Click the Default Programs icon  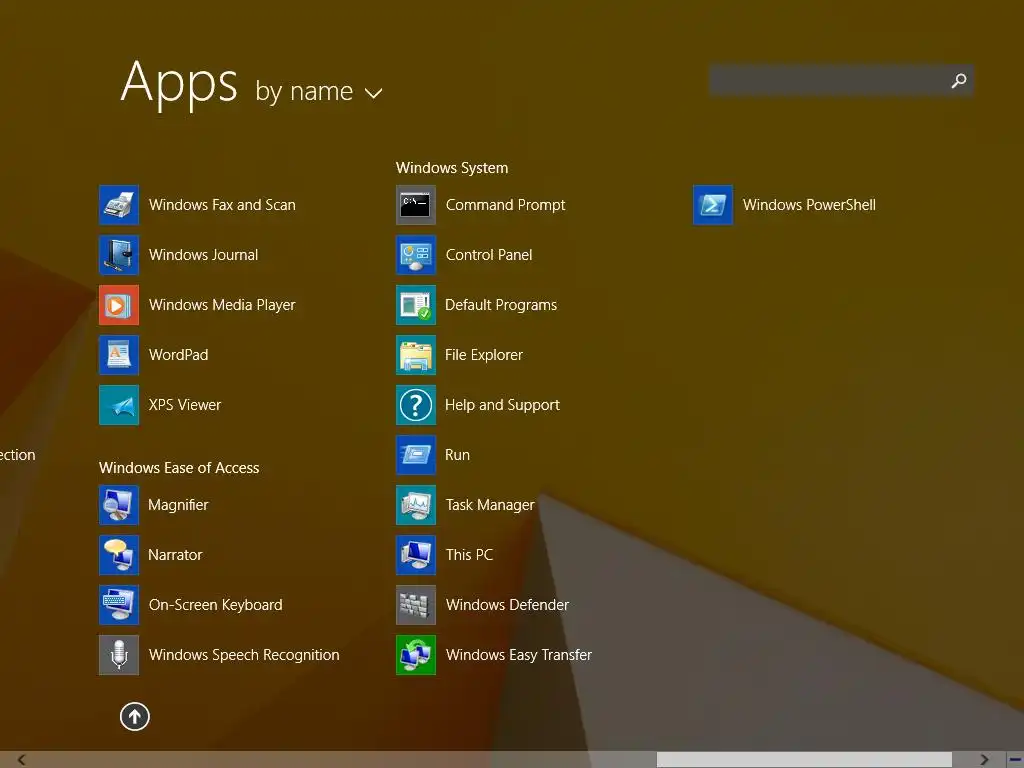coord(416,305)
